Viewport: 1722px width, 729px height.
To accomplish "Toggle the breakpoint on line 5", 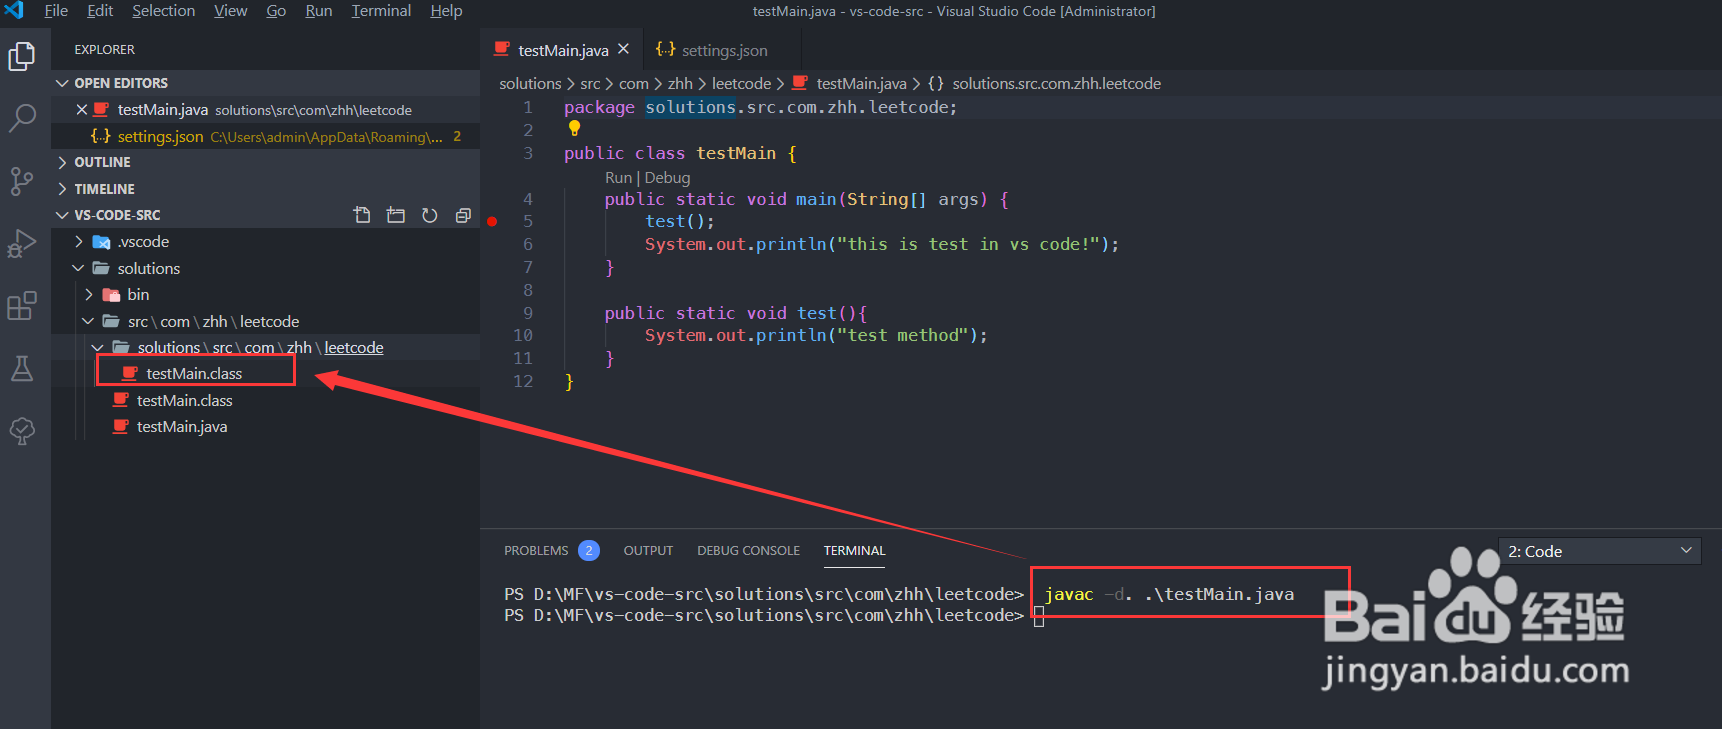I will tap(492, 221).
